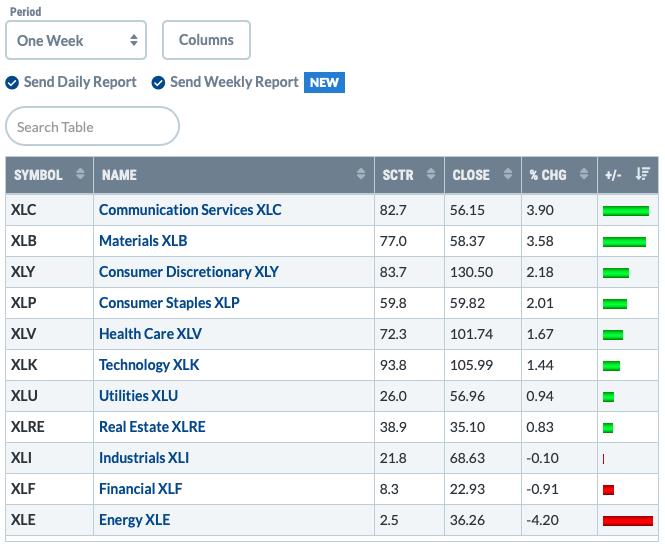Toggle Send Weekly Report checkbox
This screenshot has height=547, width=665.
(x=158, y=83)
